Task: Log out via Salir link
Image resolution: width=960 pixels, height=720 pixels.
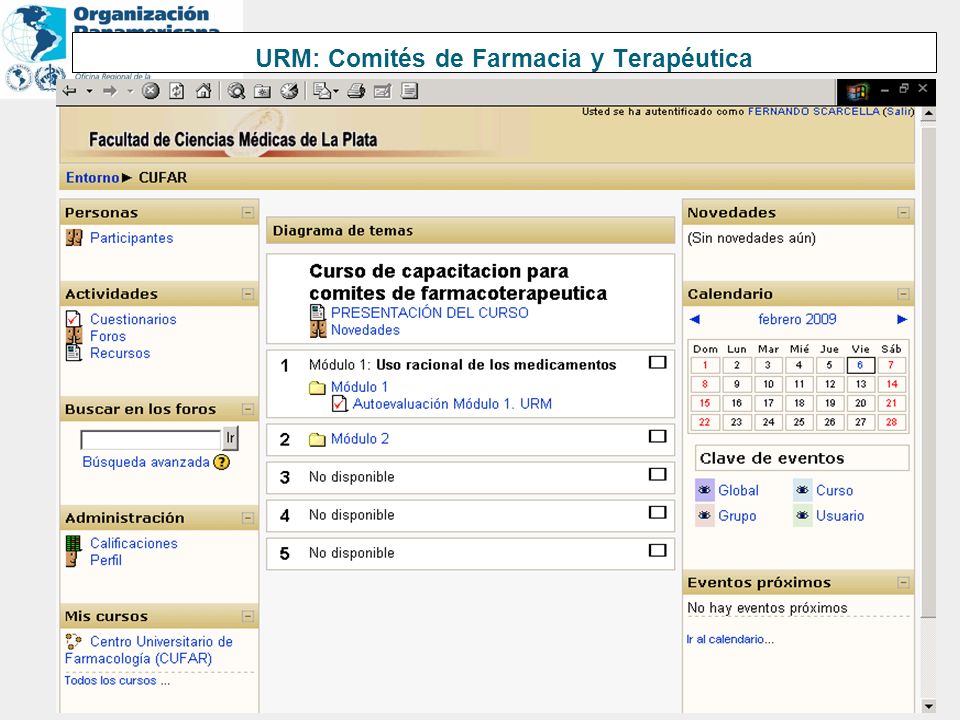Action: click(x=898, y=111)
